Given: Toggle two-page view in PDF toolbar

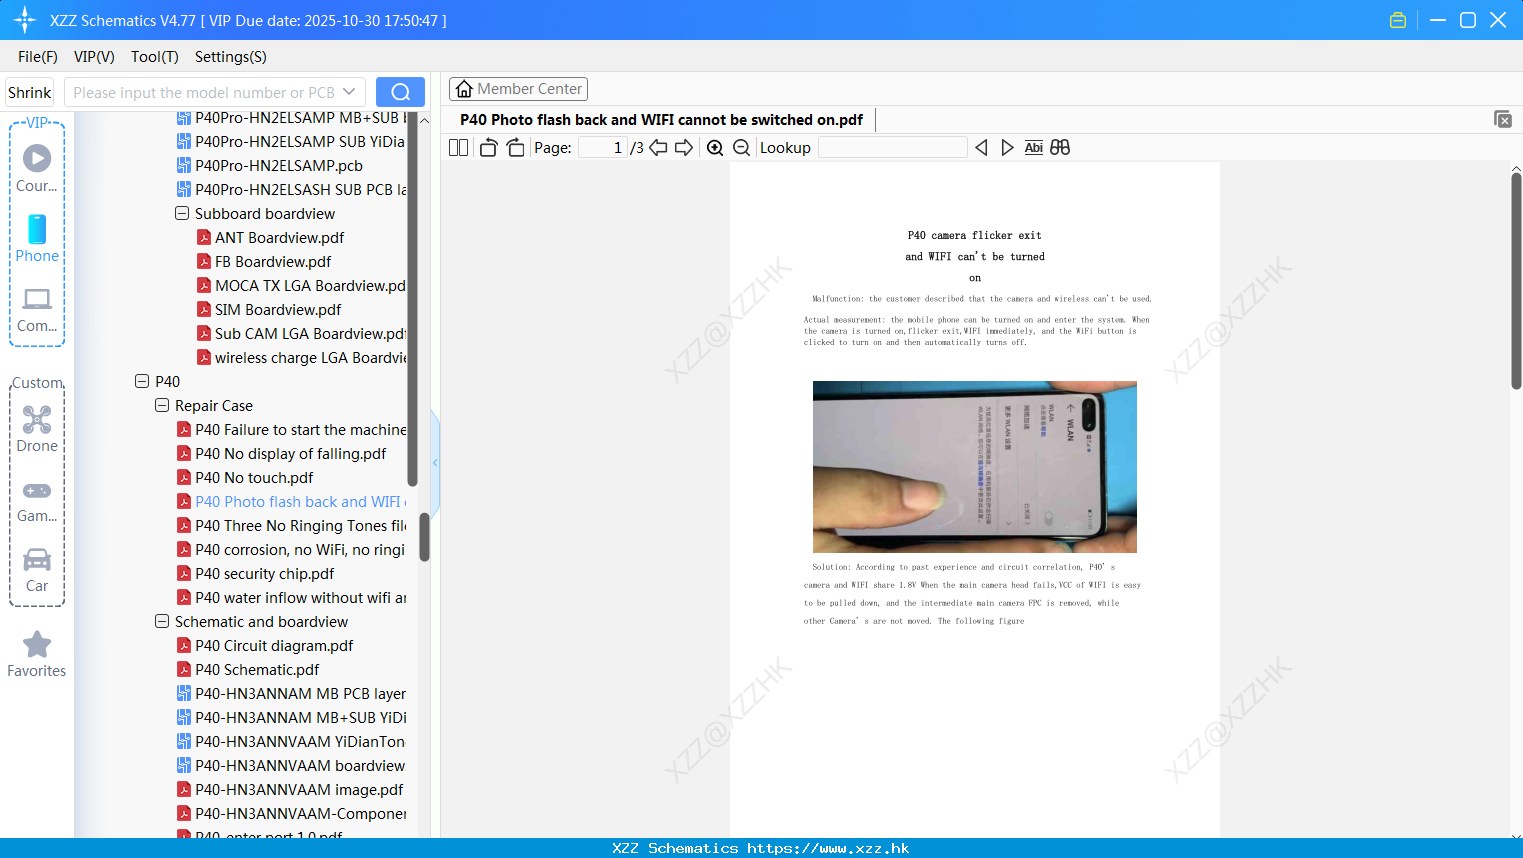Looking at the screenshot, I should click(459, 148).
